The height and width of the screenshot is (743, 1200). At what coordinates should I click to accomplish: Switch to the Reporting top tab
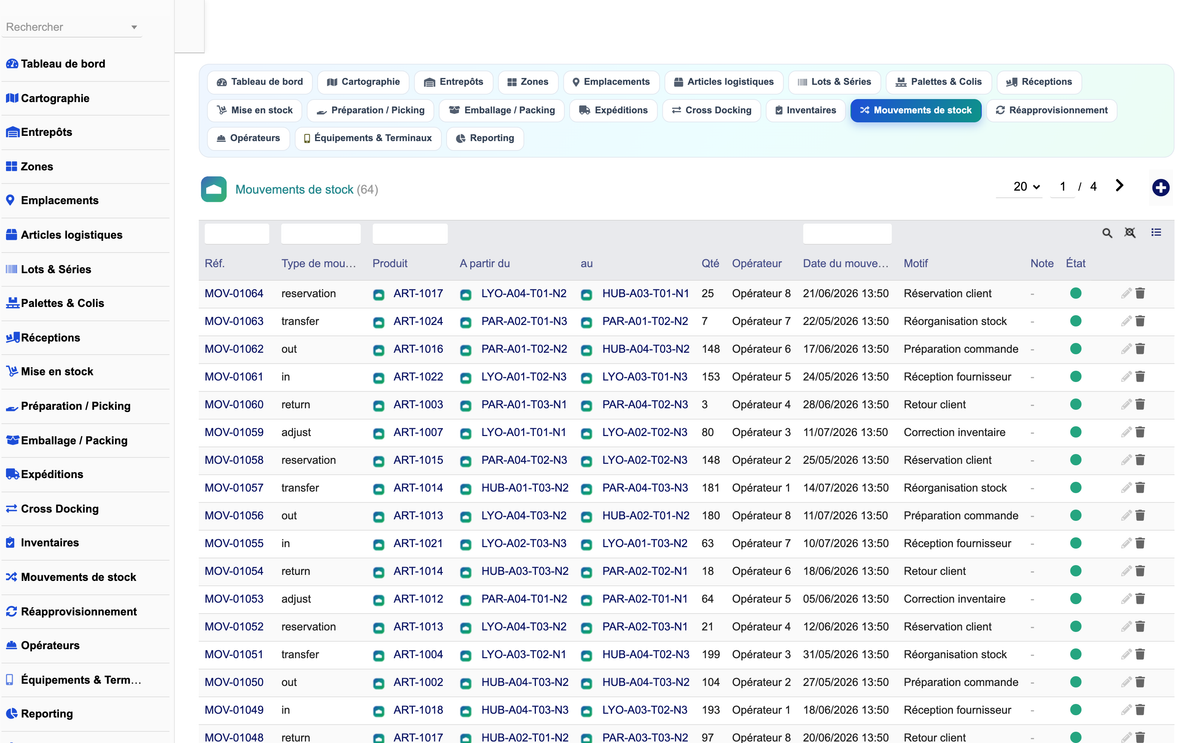coord(485,138)
